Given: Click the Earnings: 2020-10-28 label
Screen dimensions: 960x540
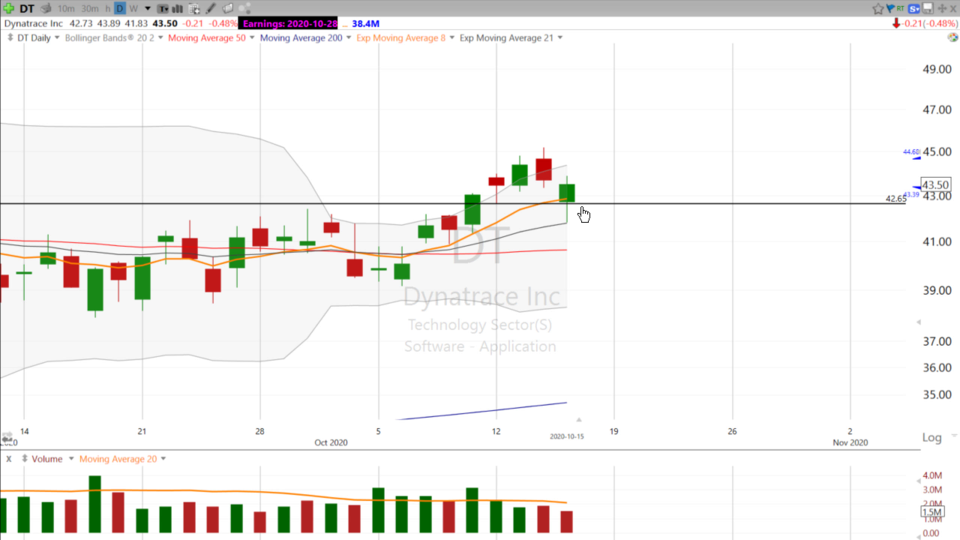Looking at the screenshot, I should (290, 23).
